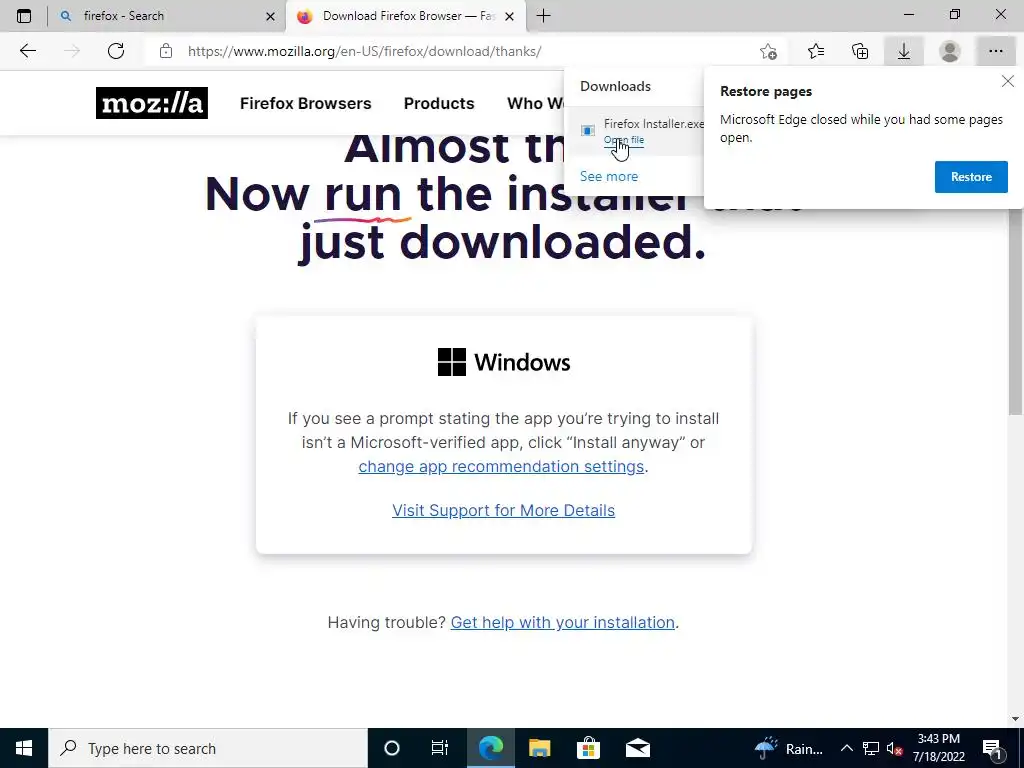Open Microsoft Store from the taskbar
Viewport: 1024px width, 768px height.
(588, 748)
